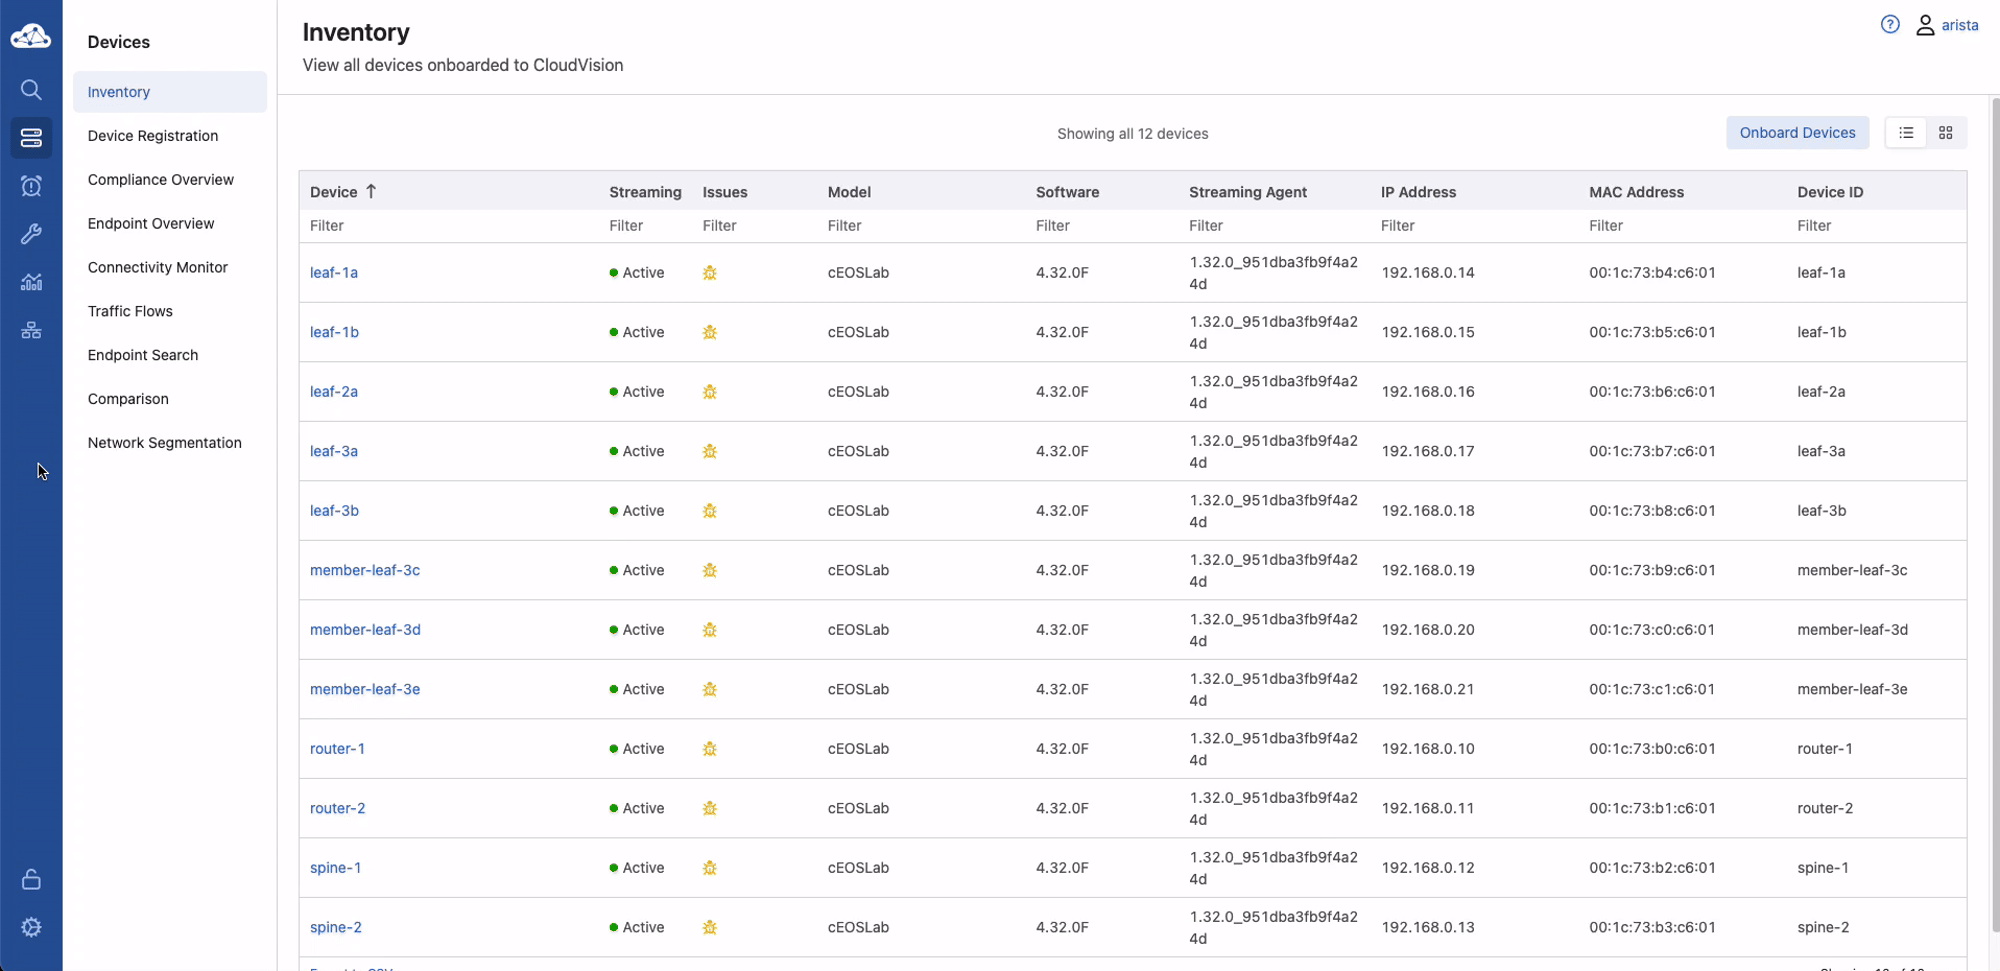This screenshot has width=2000, height=971.
Task: Open the Provisioning wrench icon
Action: [x=31, y=234]
